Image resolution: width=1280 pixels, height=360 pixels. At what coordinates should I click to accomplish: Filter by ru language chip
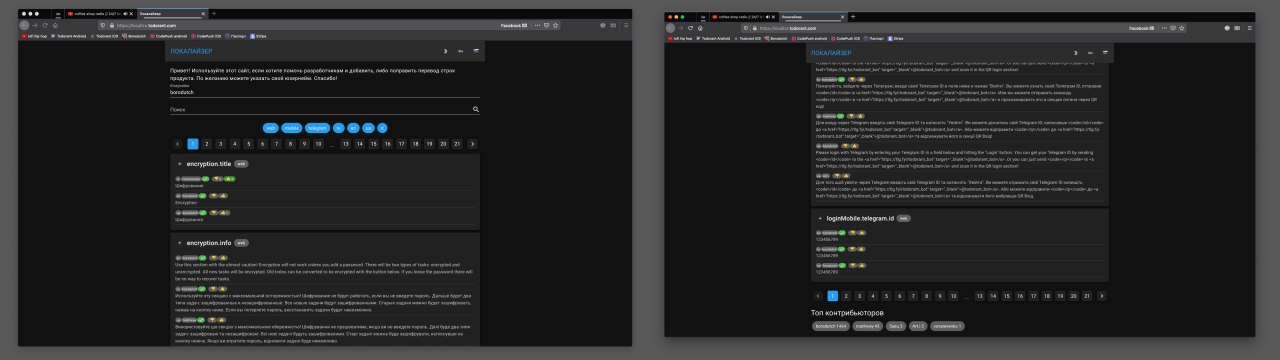(x=339, y=128)
